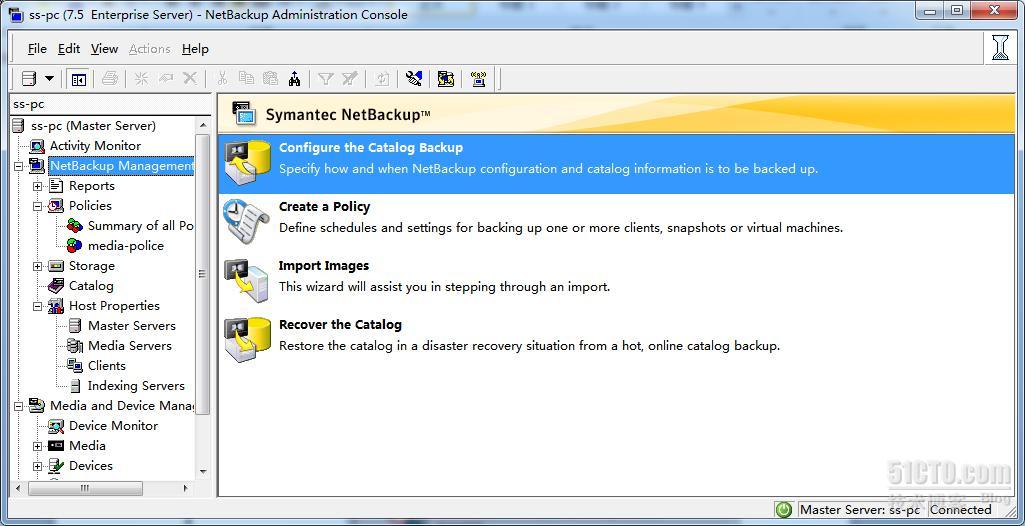Open Configure the Catalog Backup wizard title
1025x526 pixels.
371,148
